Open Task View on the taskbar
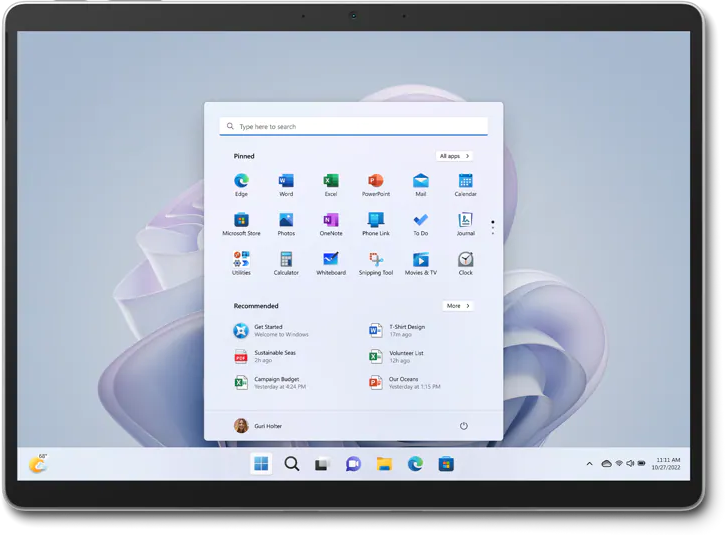Image resolution: width=725 pixels, height=535 pixels. pyautogui.click(x=322, y=464)
